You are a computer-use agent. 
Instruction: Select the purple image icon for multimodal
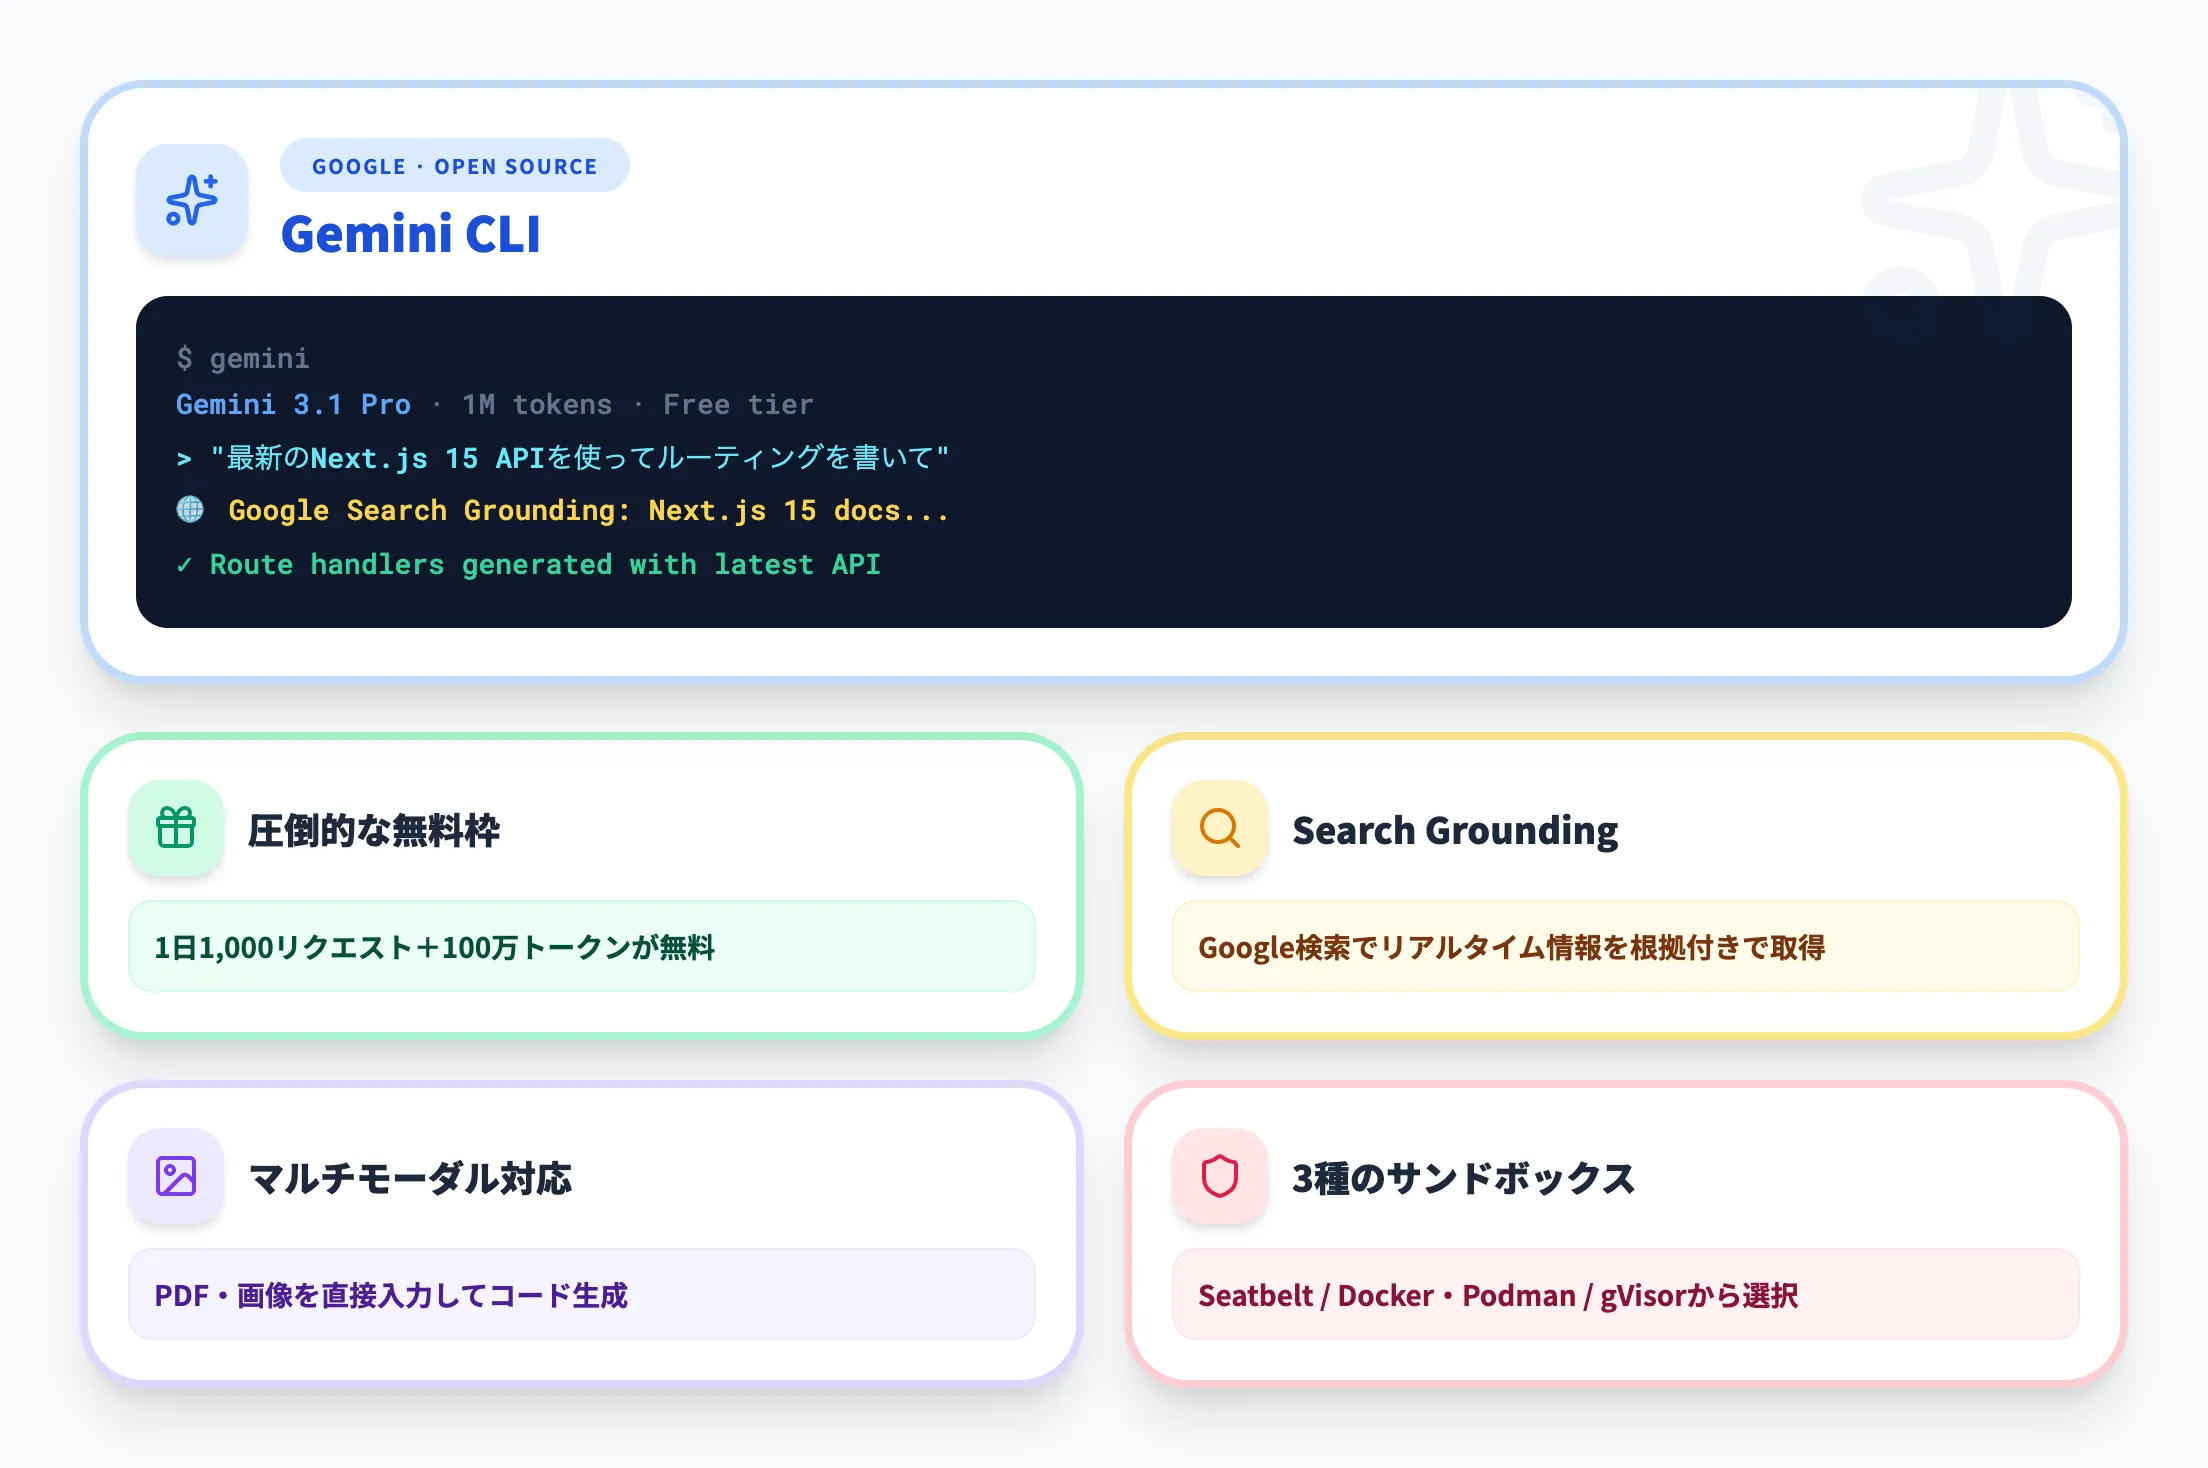(x=175, y=1178)
